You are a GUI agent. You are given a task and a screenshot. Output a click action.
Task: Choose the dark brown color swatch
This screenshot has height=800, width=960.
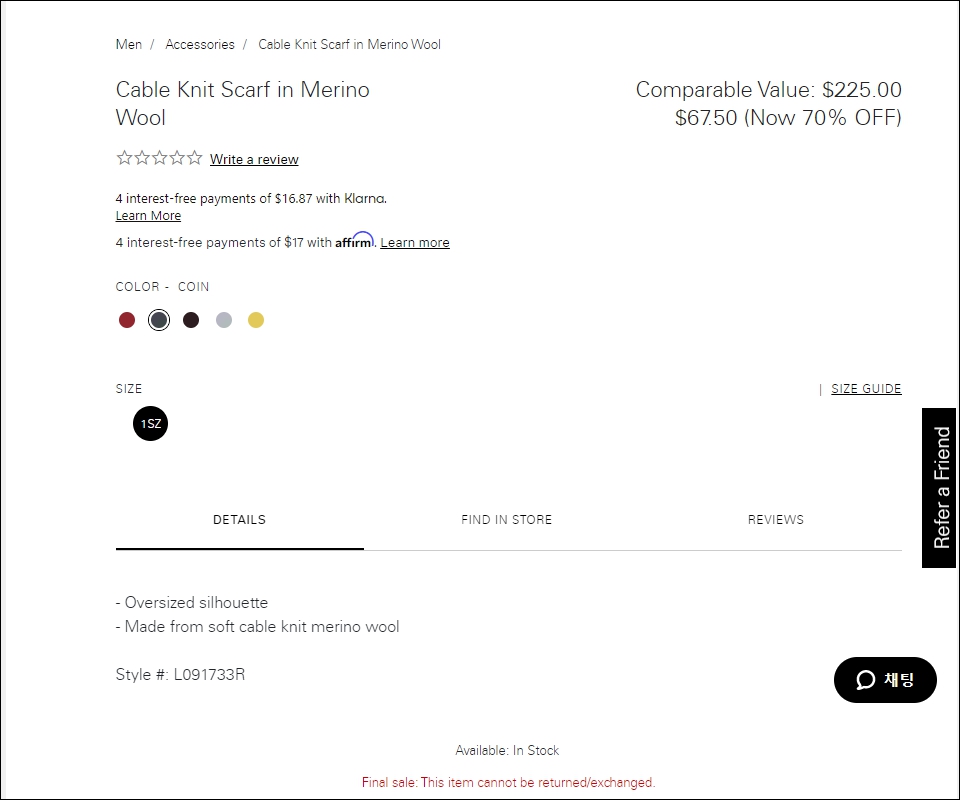coord(191,320)
